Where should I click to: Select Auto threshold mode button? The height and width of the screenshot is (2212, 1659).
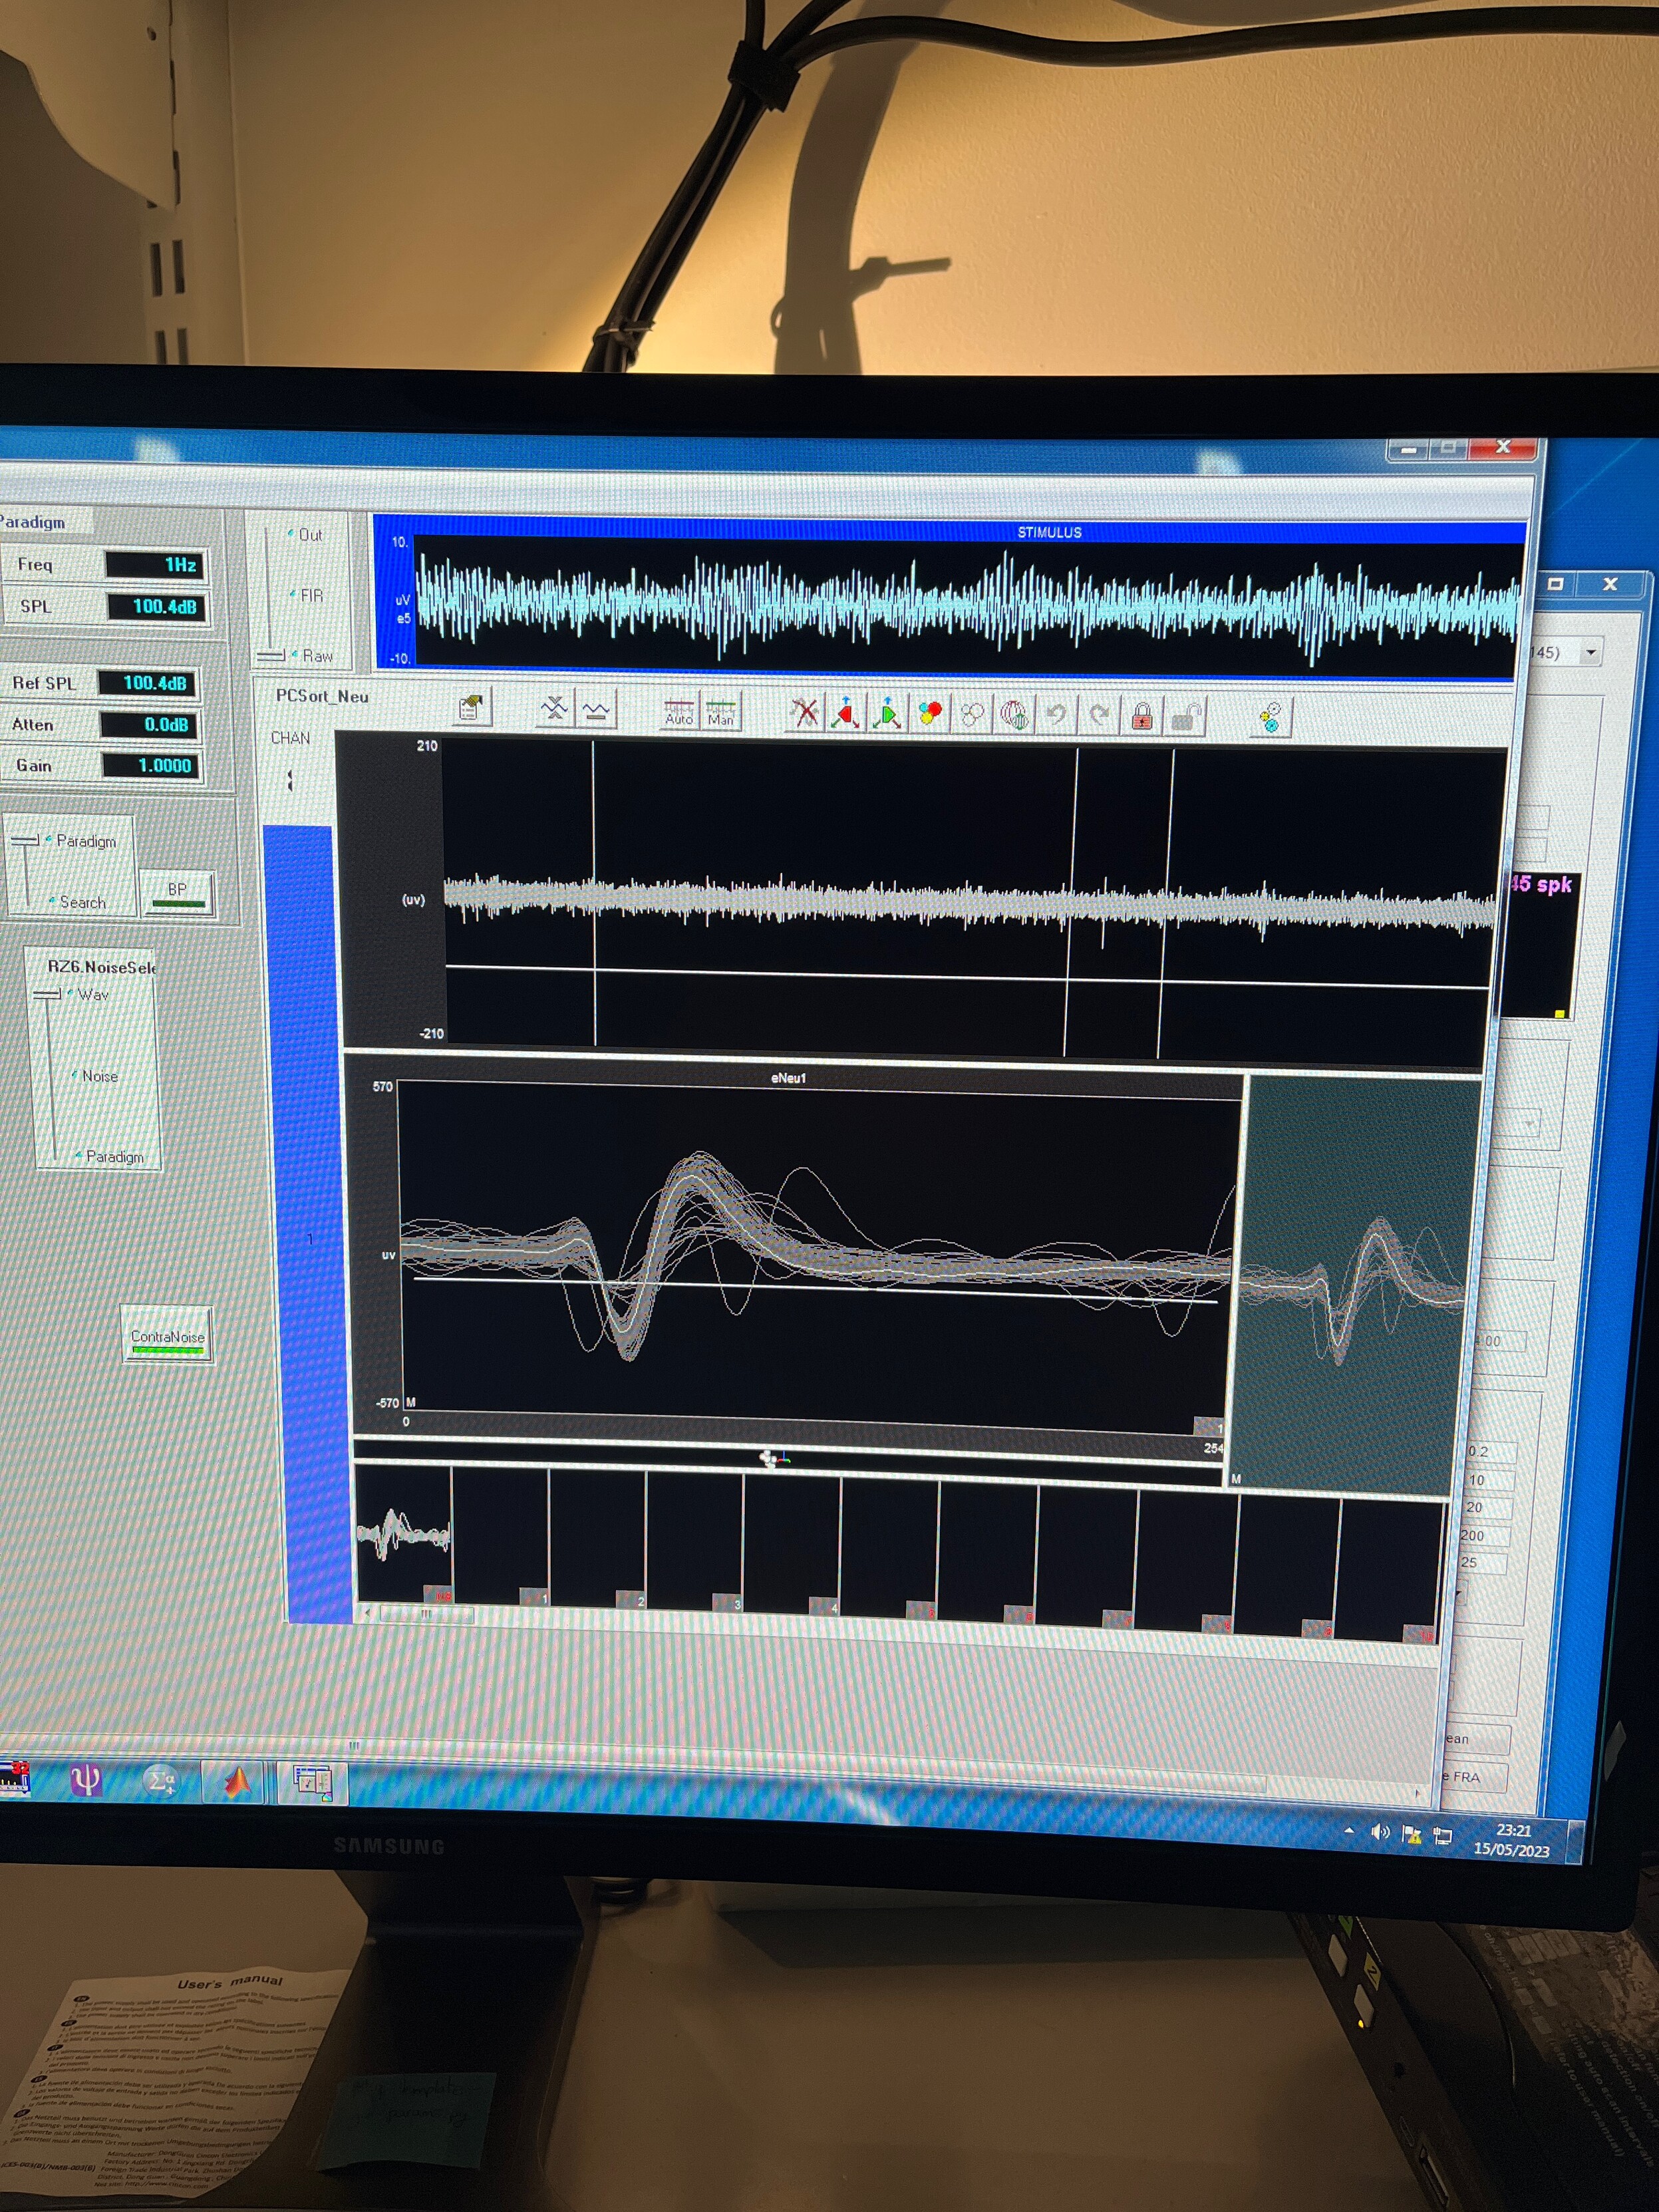679,712
